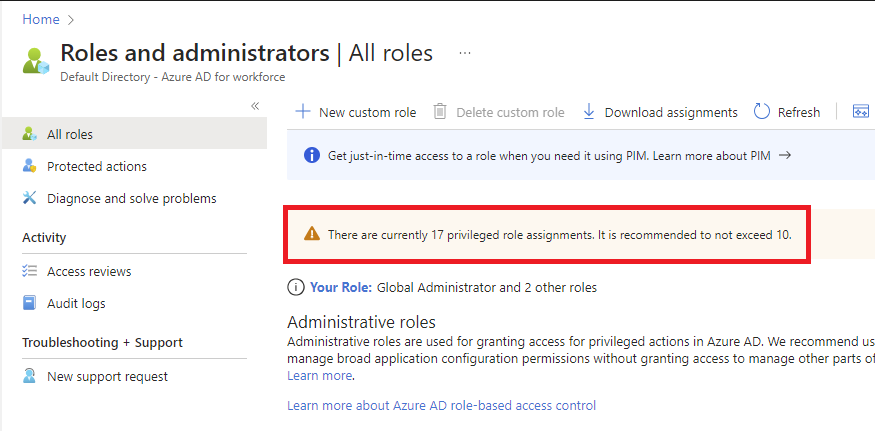
Task: Click the blue info icon in PIM banner
Action: pos(312,156)
